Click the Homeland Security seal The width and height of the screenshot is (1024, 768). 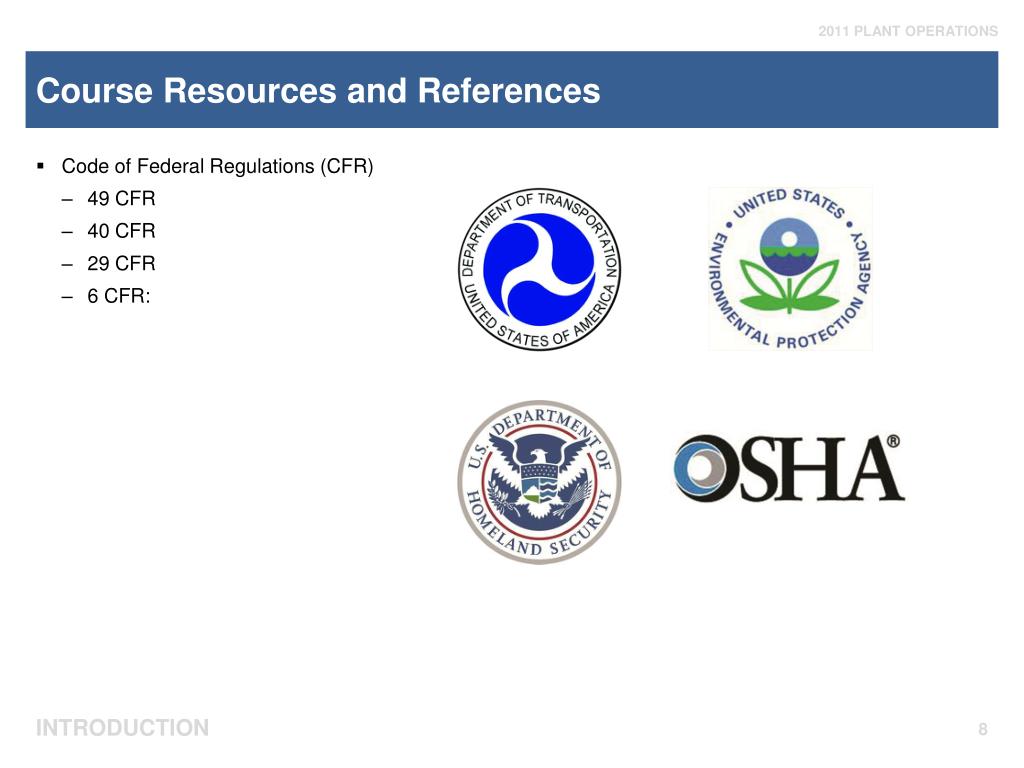coord(539,482)
